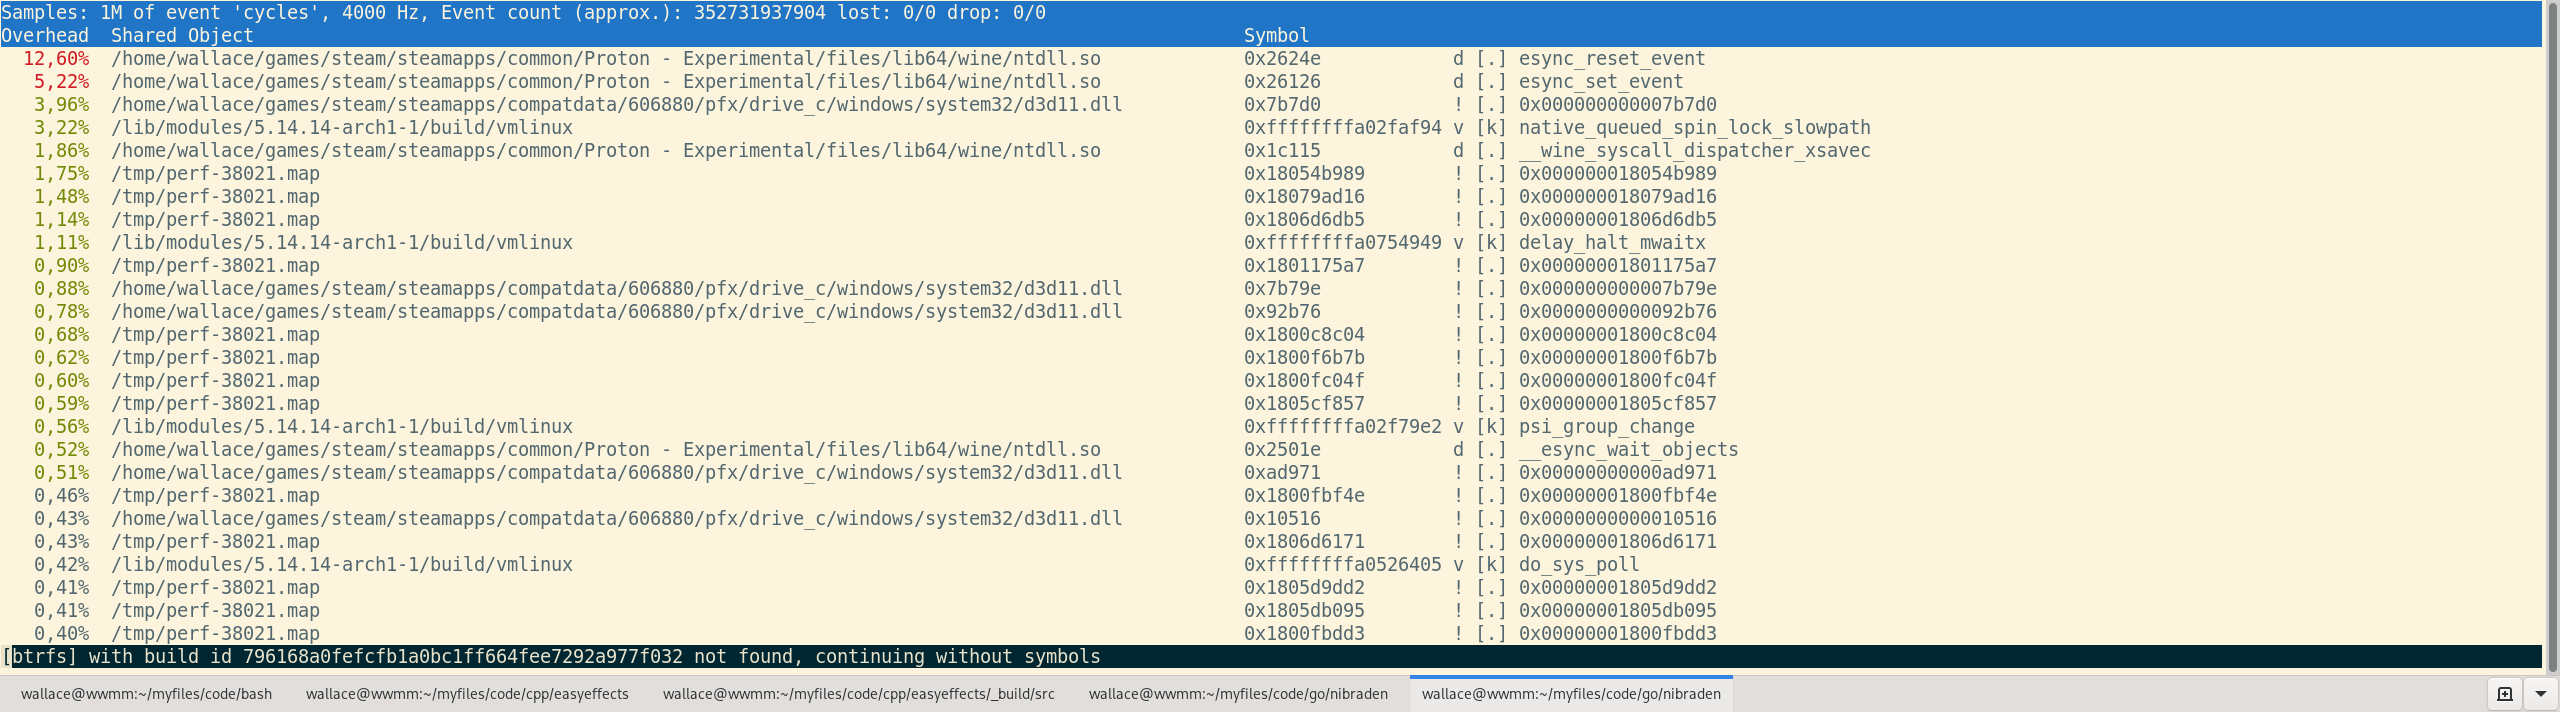Switch to the ~/myfiles/code/bash tab
Image resolution: width=2560 pixels, height=712 pixels.
pyautogui.click(x=146, y=694)
